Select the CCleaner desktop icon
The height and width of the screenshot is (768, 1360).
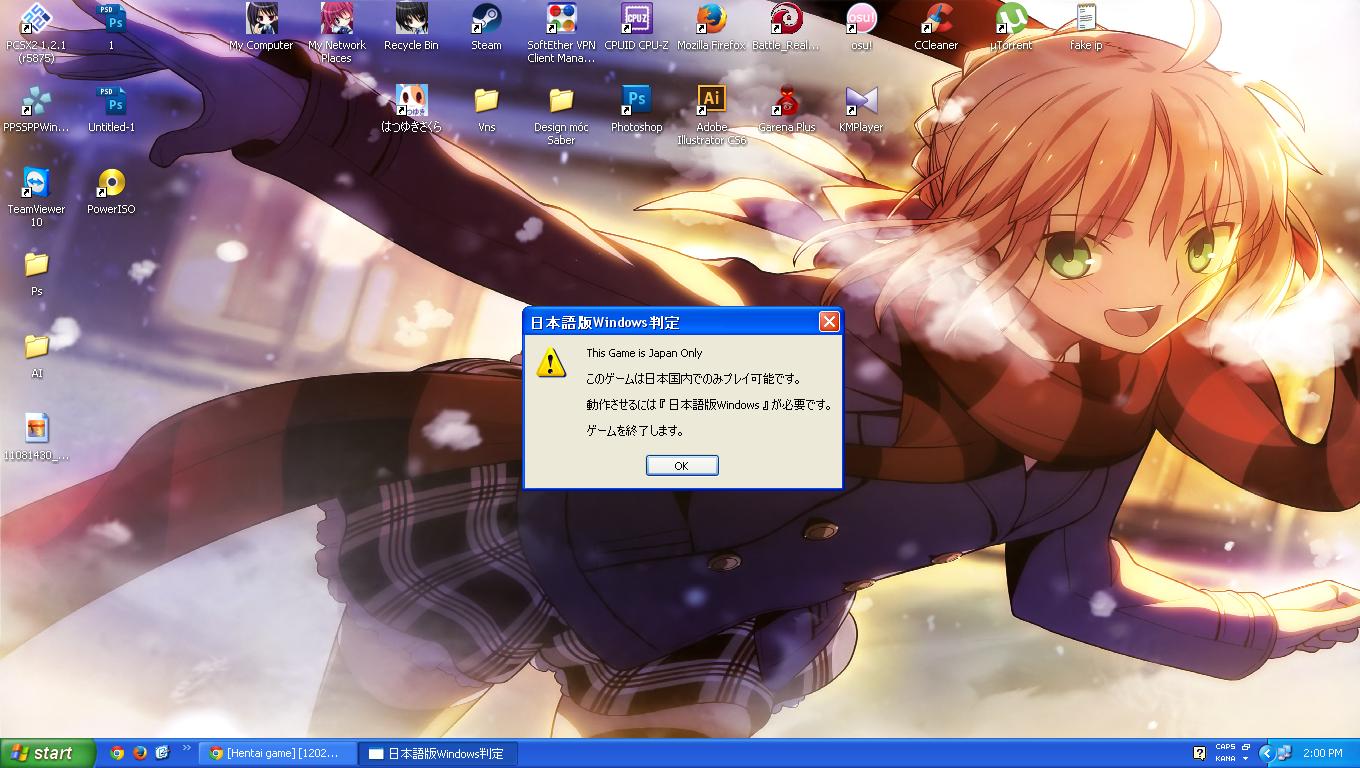click(x=936, y=20)
